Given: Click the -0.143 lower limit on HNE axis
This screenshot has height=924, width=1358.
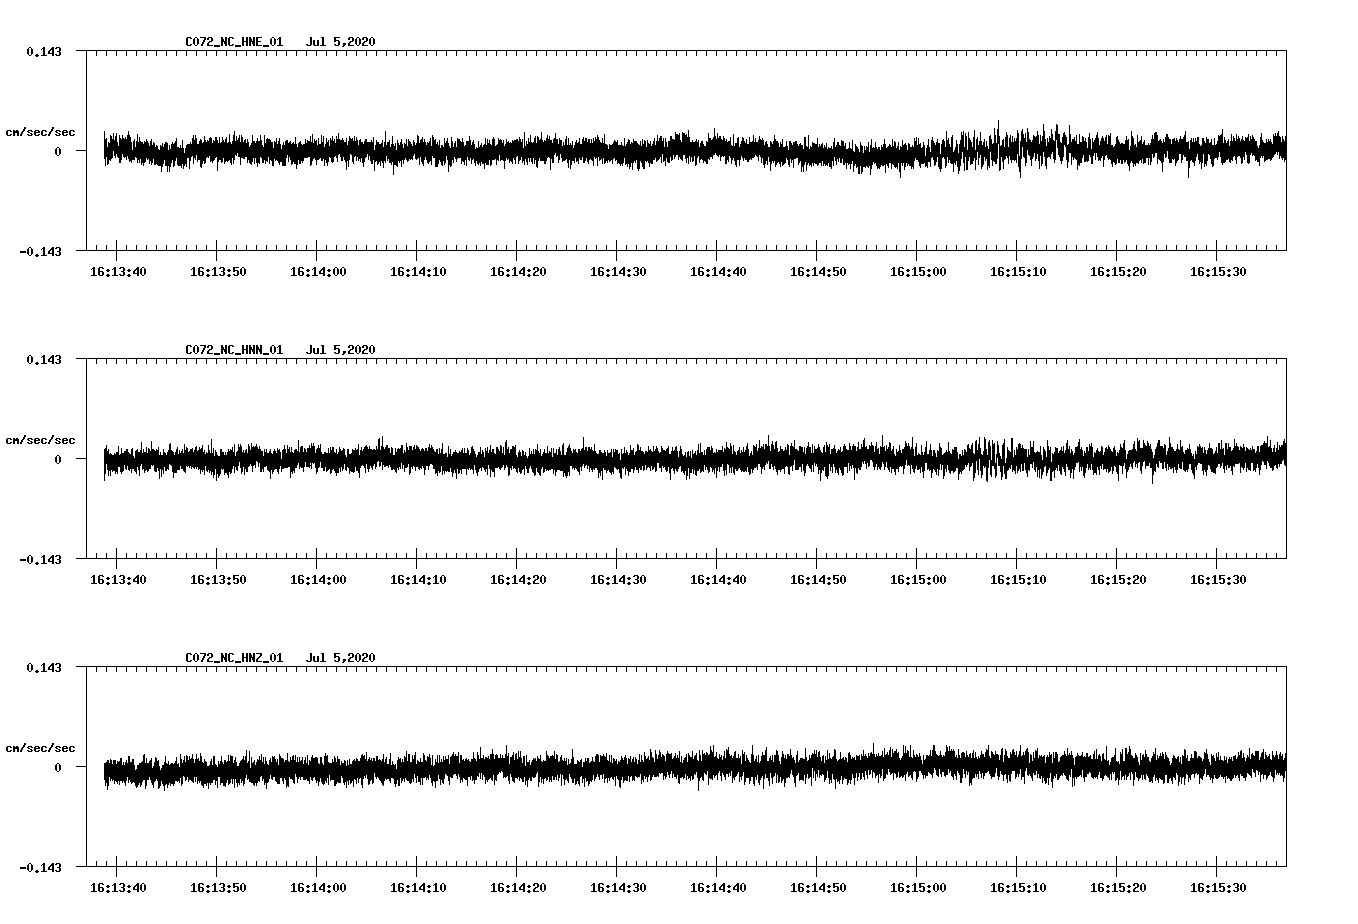Looking at the screenshot, I should tap(40, 252).
